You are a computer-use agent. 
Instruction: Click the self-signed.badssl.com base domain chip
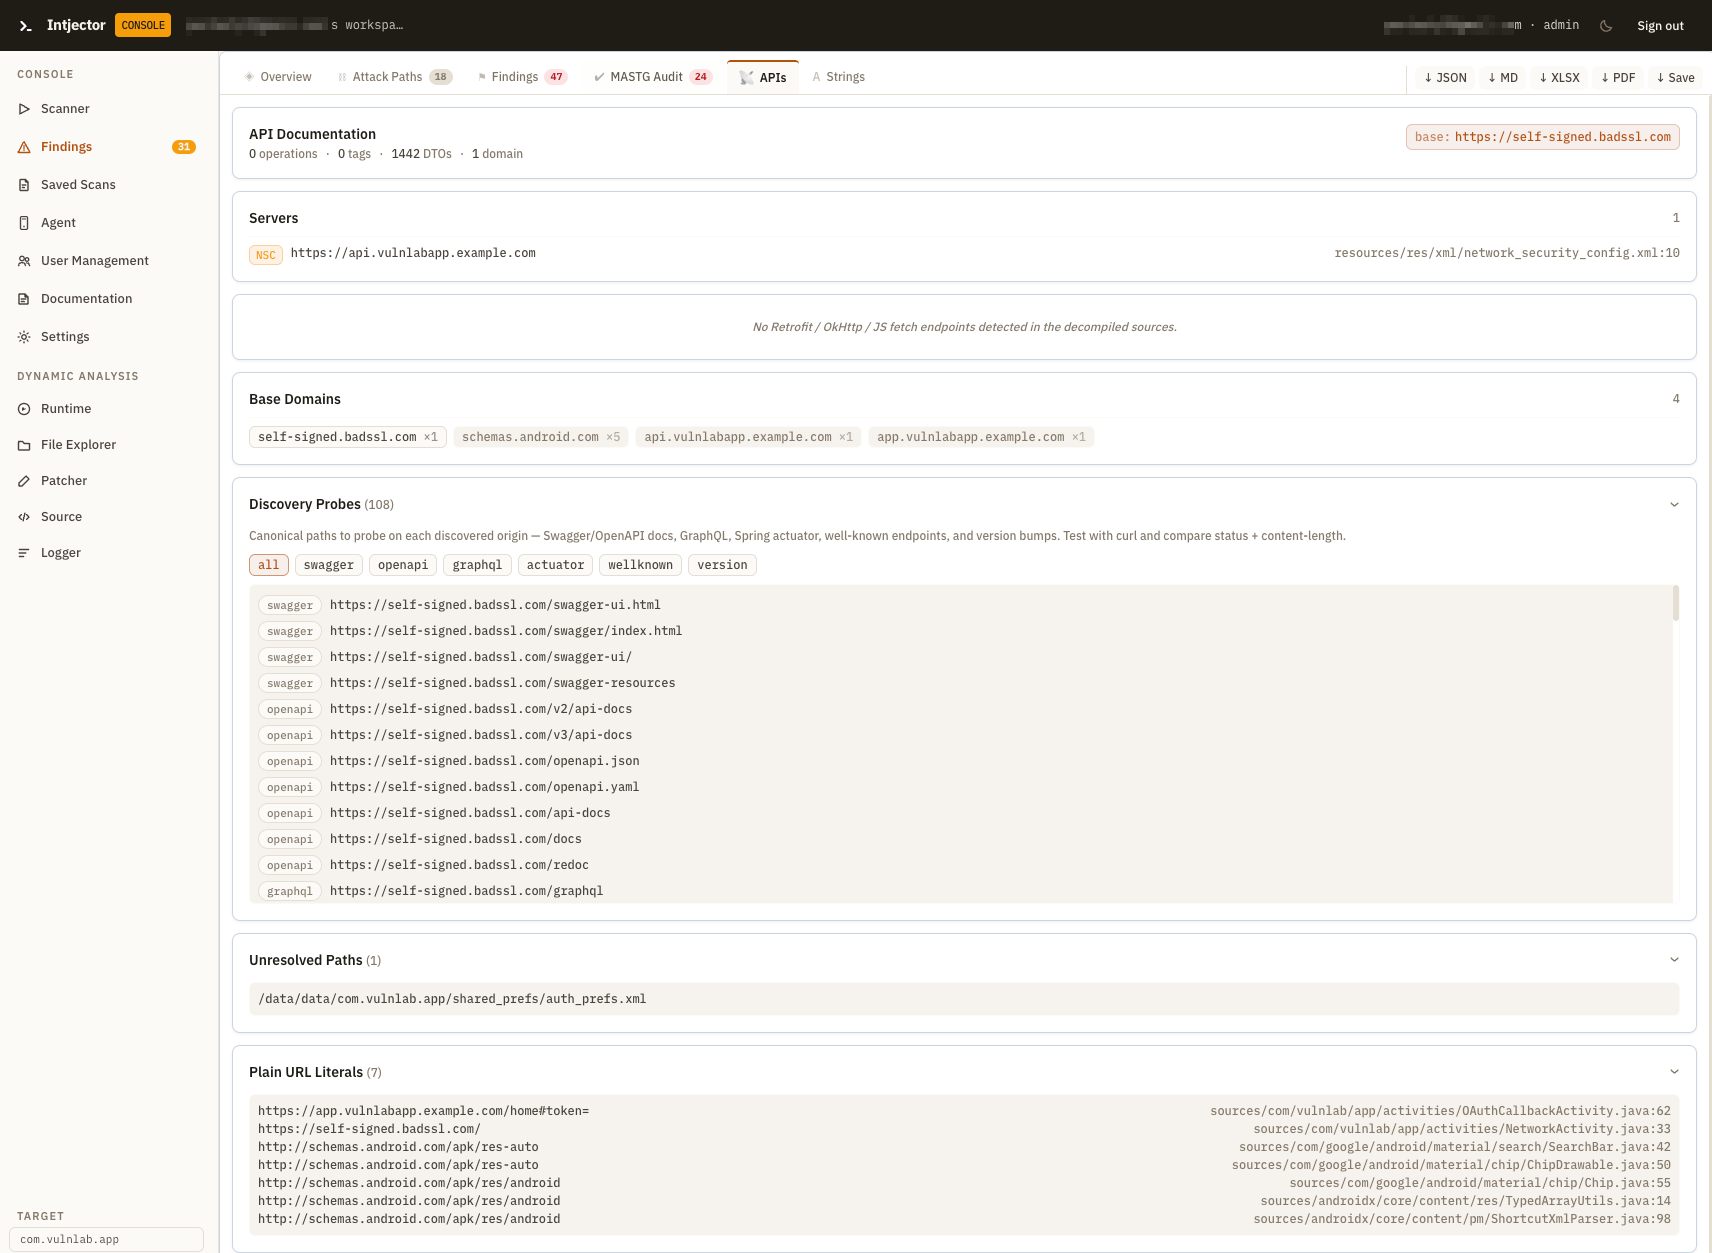point(347,437)
